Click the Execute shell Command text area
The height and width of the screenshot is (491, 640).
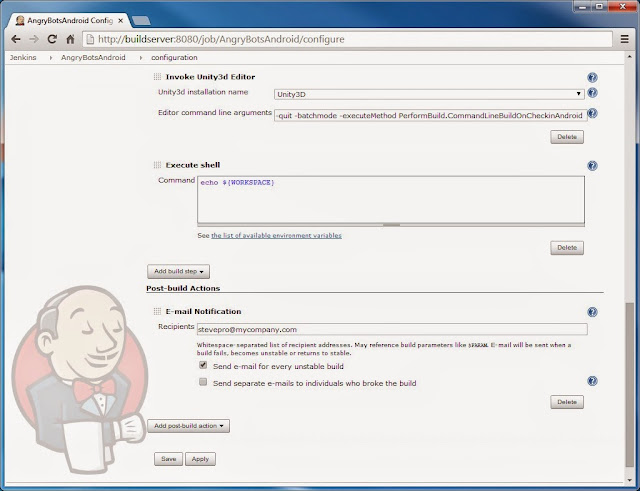[x=391, y=200]
